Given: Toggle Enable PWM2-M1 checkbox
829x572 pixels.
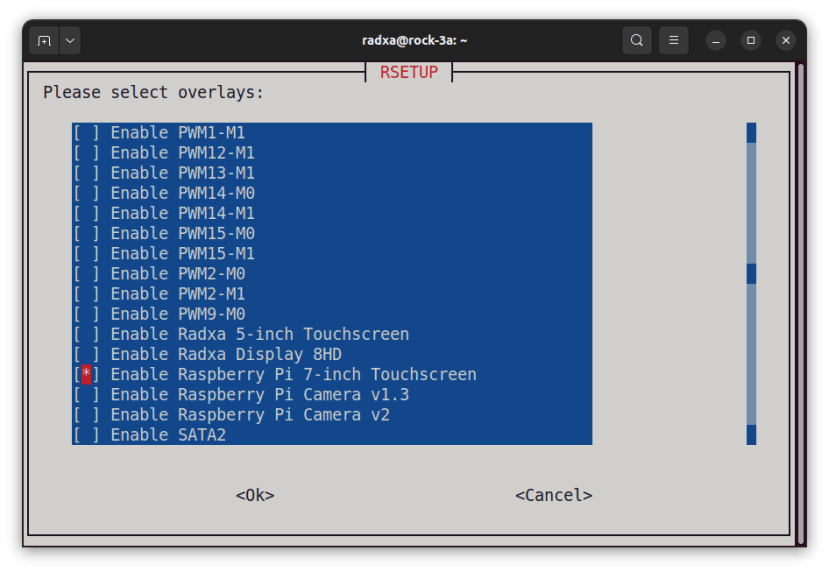Looking at the screenshot, I should [86, 293].
